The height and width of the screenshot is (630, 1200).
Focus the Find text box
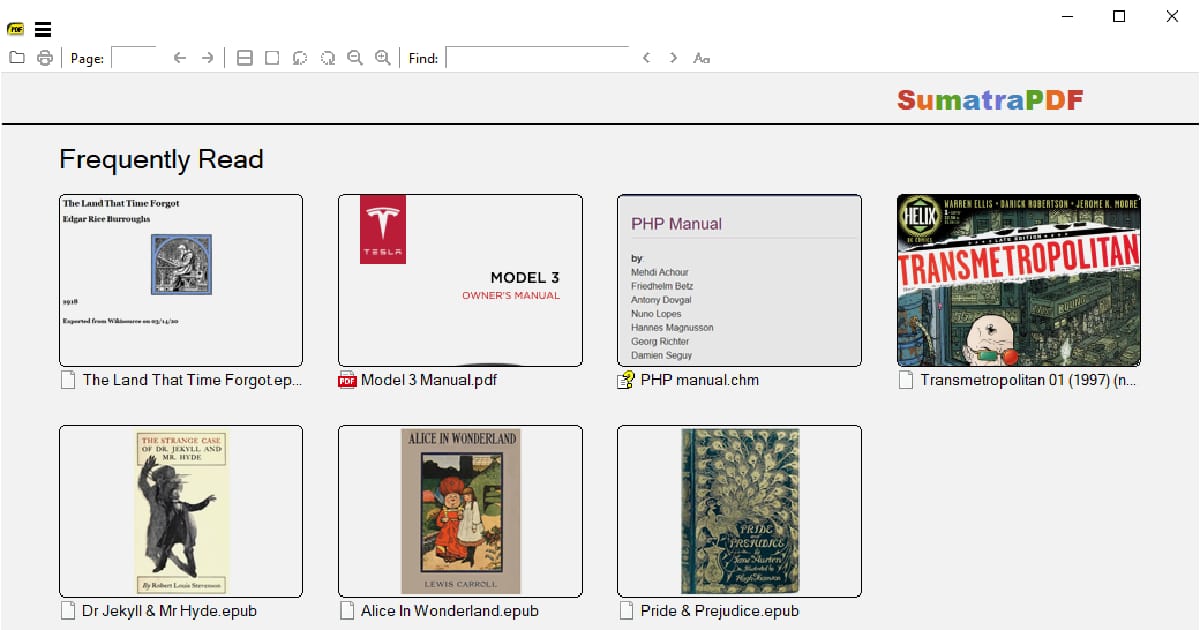pos(537,58)
